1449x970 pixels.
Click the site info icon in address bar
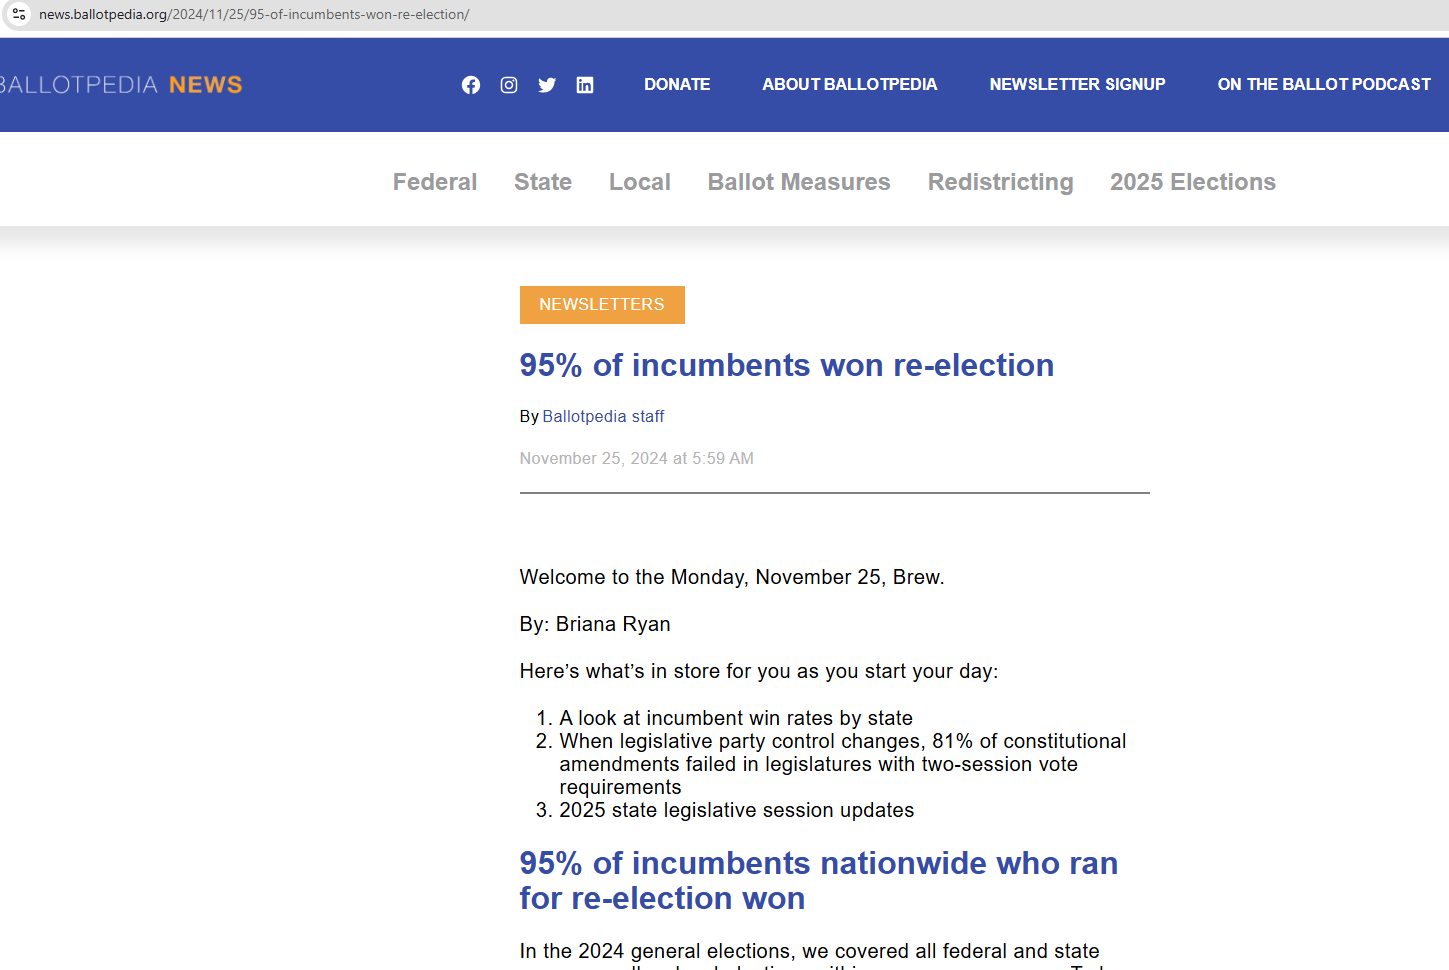pos(19,14)
